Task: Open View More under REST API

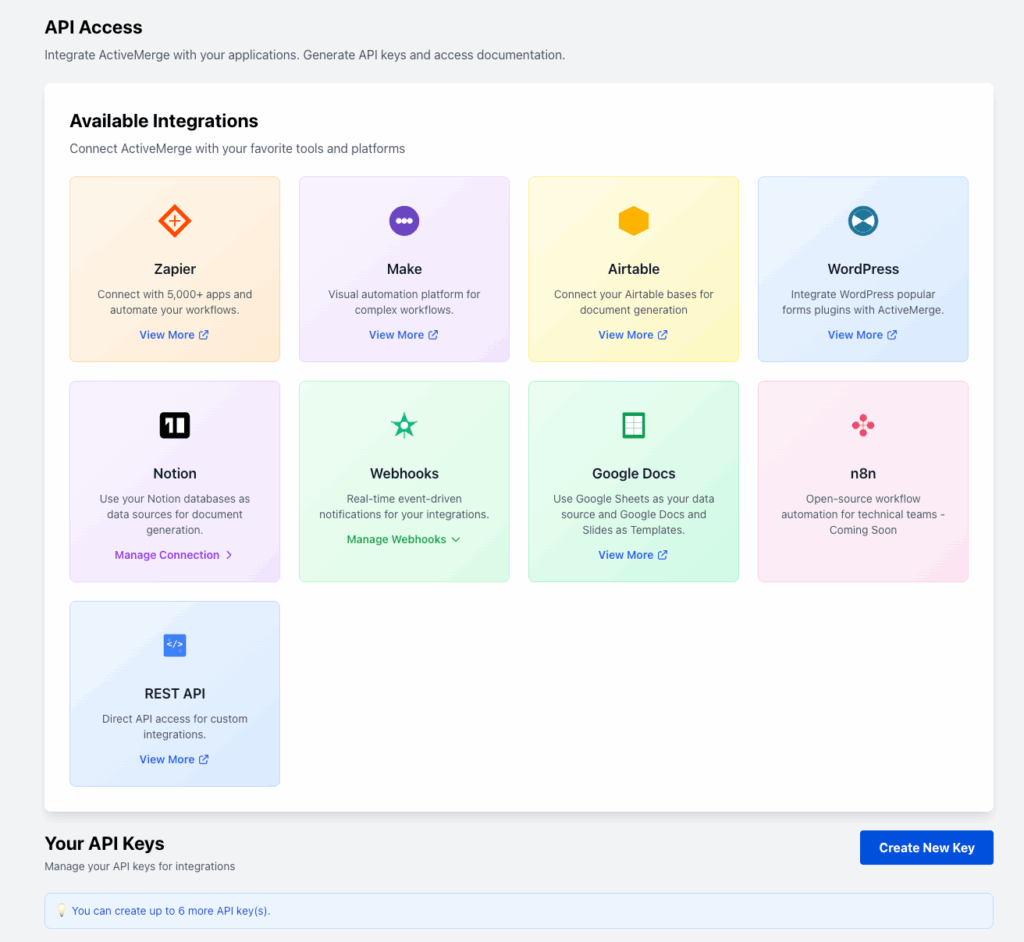Action: (x=174, y=759)
